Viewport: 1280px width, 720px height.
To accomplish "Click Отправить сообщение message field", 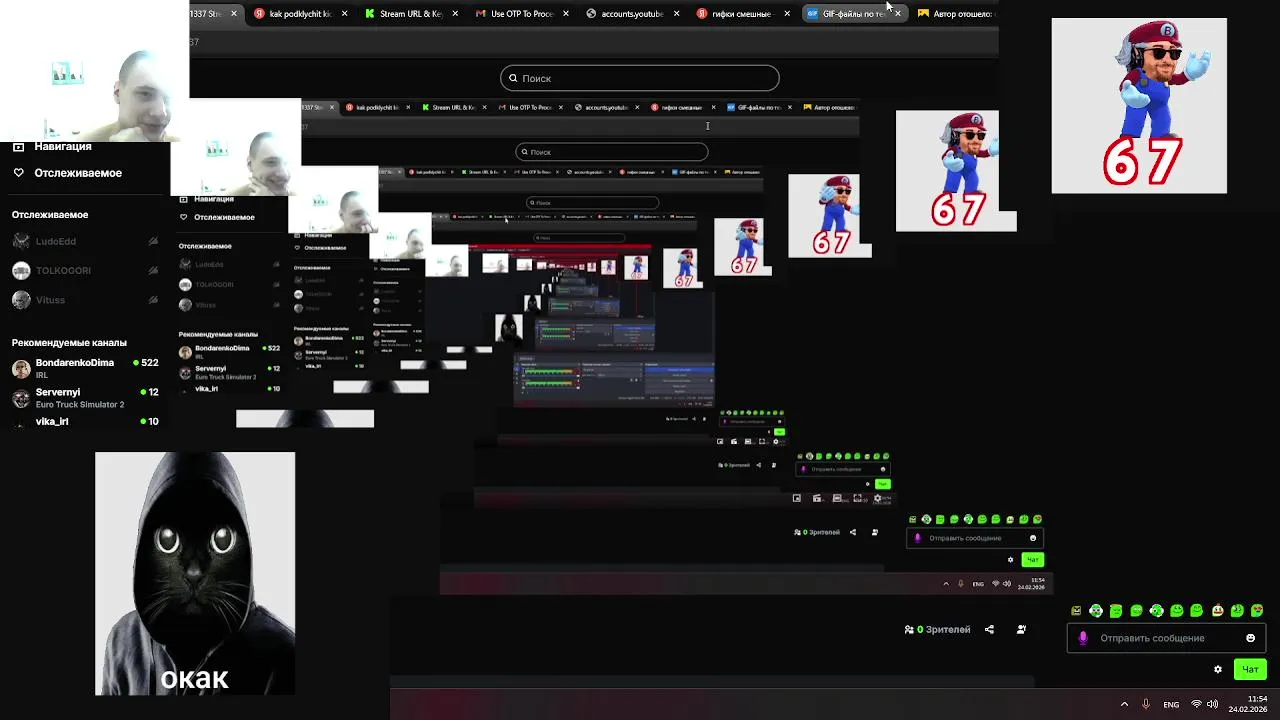I will click(1168, 638).
